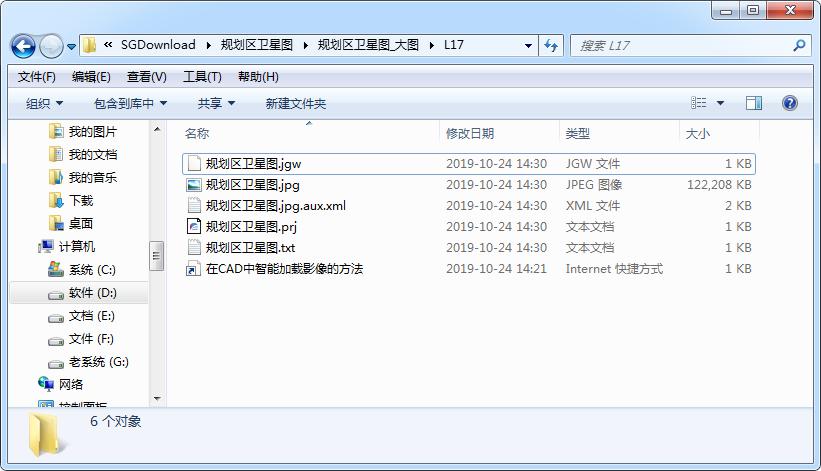
Task: Toggle the preview pane icon
Action: [x=754, y=103]
